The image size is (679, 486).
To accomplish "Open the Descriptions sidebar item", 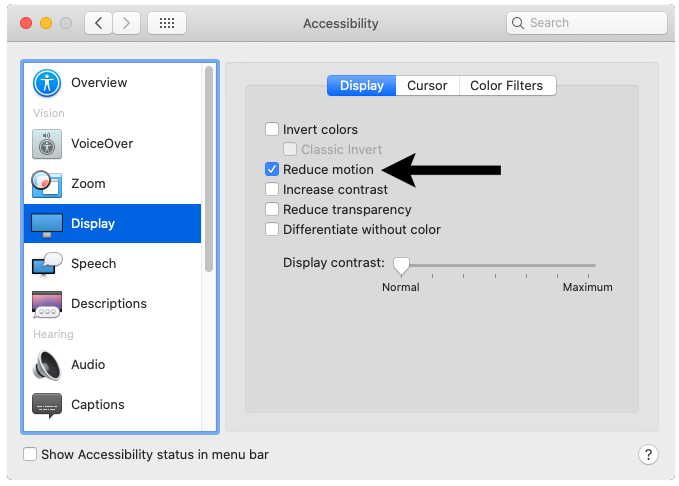I will pos(108,304).
